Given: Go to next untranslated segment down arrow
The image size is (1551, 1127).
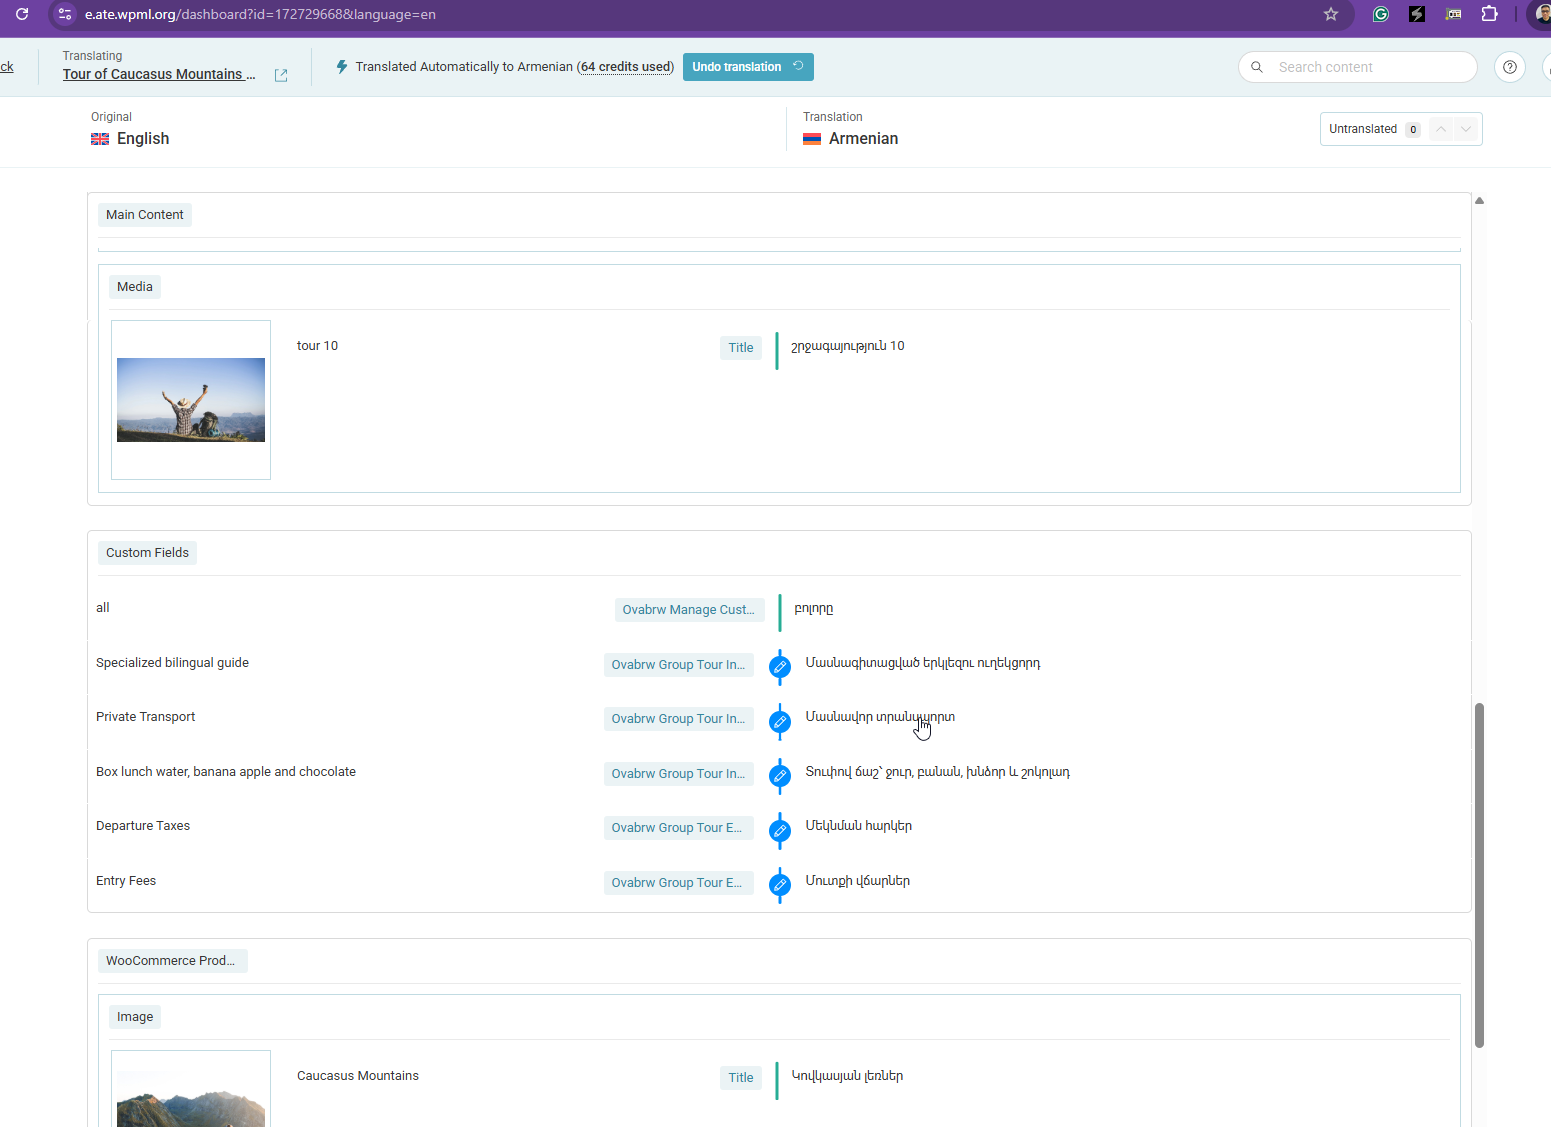Looking at the screenshot, I should click(x=1466, y=129).
